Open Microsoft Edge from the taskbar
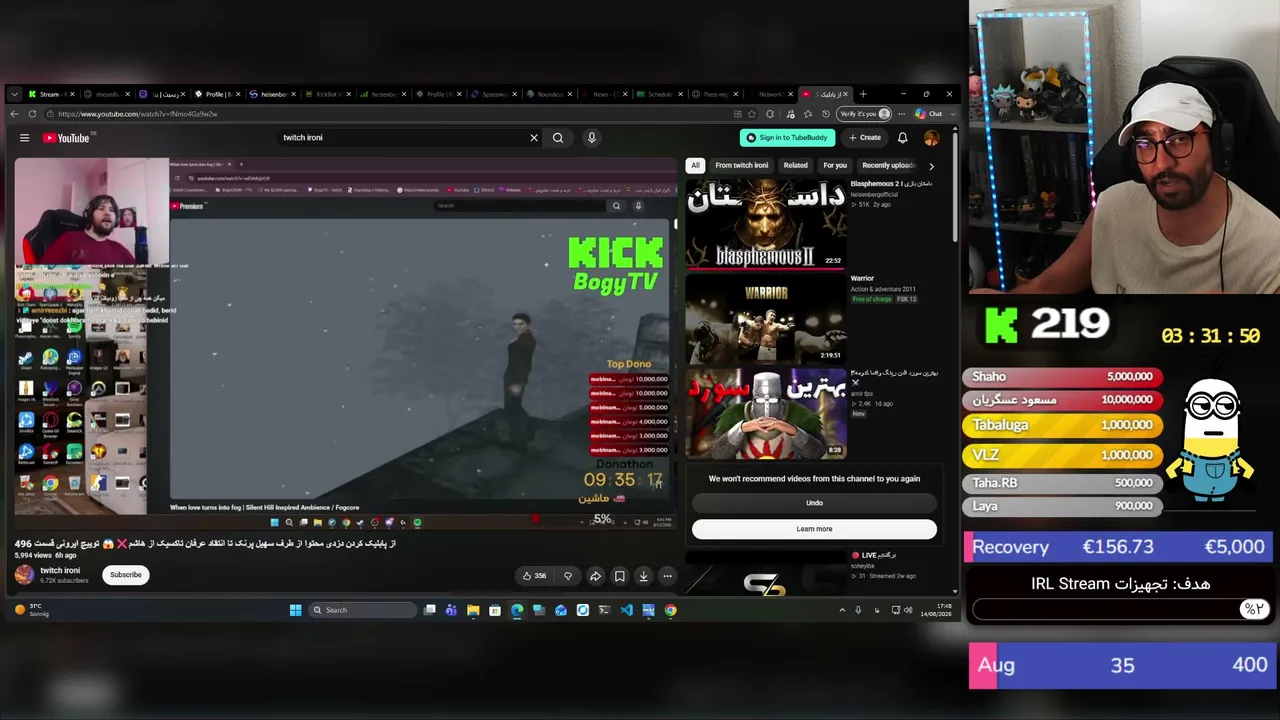The width and height of the screenshot is (1280, 720). [x=517, y=610]
